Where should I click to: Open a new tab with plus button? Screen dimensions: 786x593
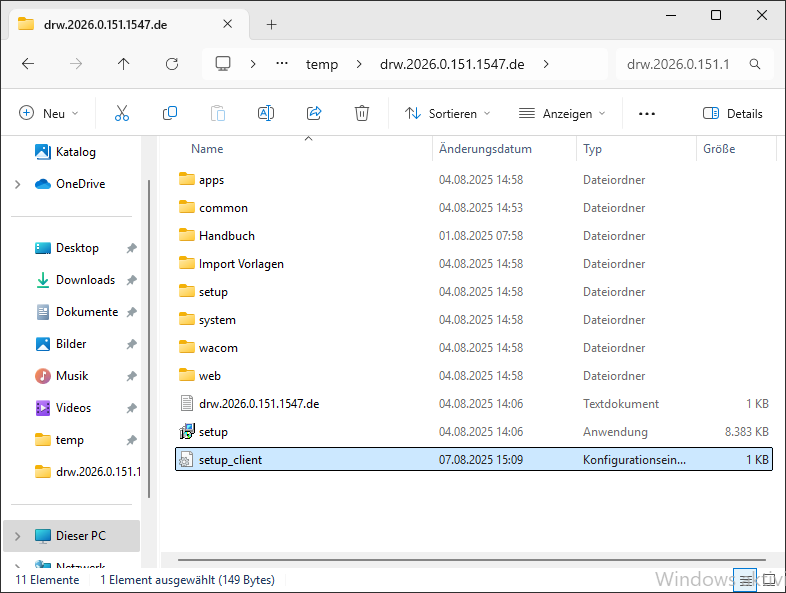271,24
